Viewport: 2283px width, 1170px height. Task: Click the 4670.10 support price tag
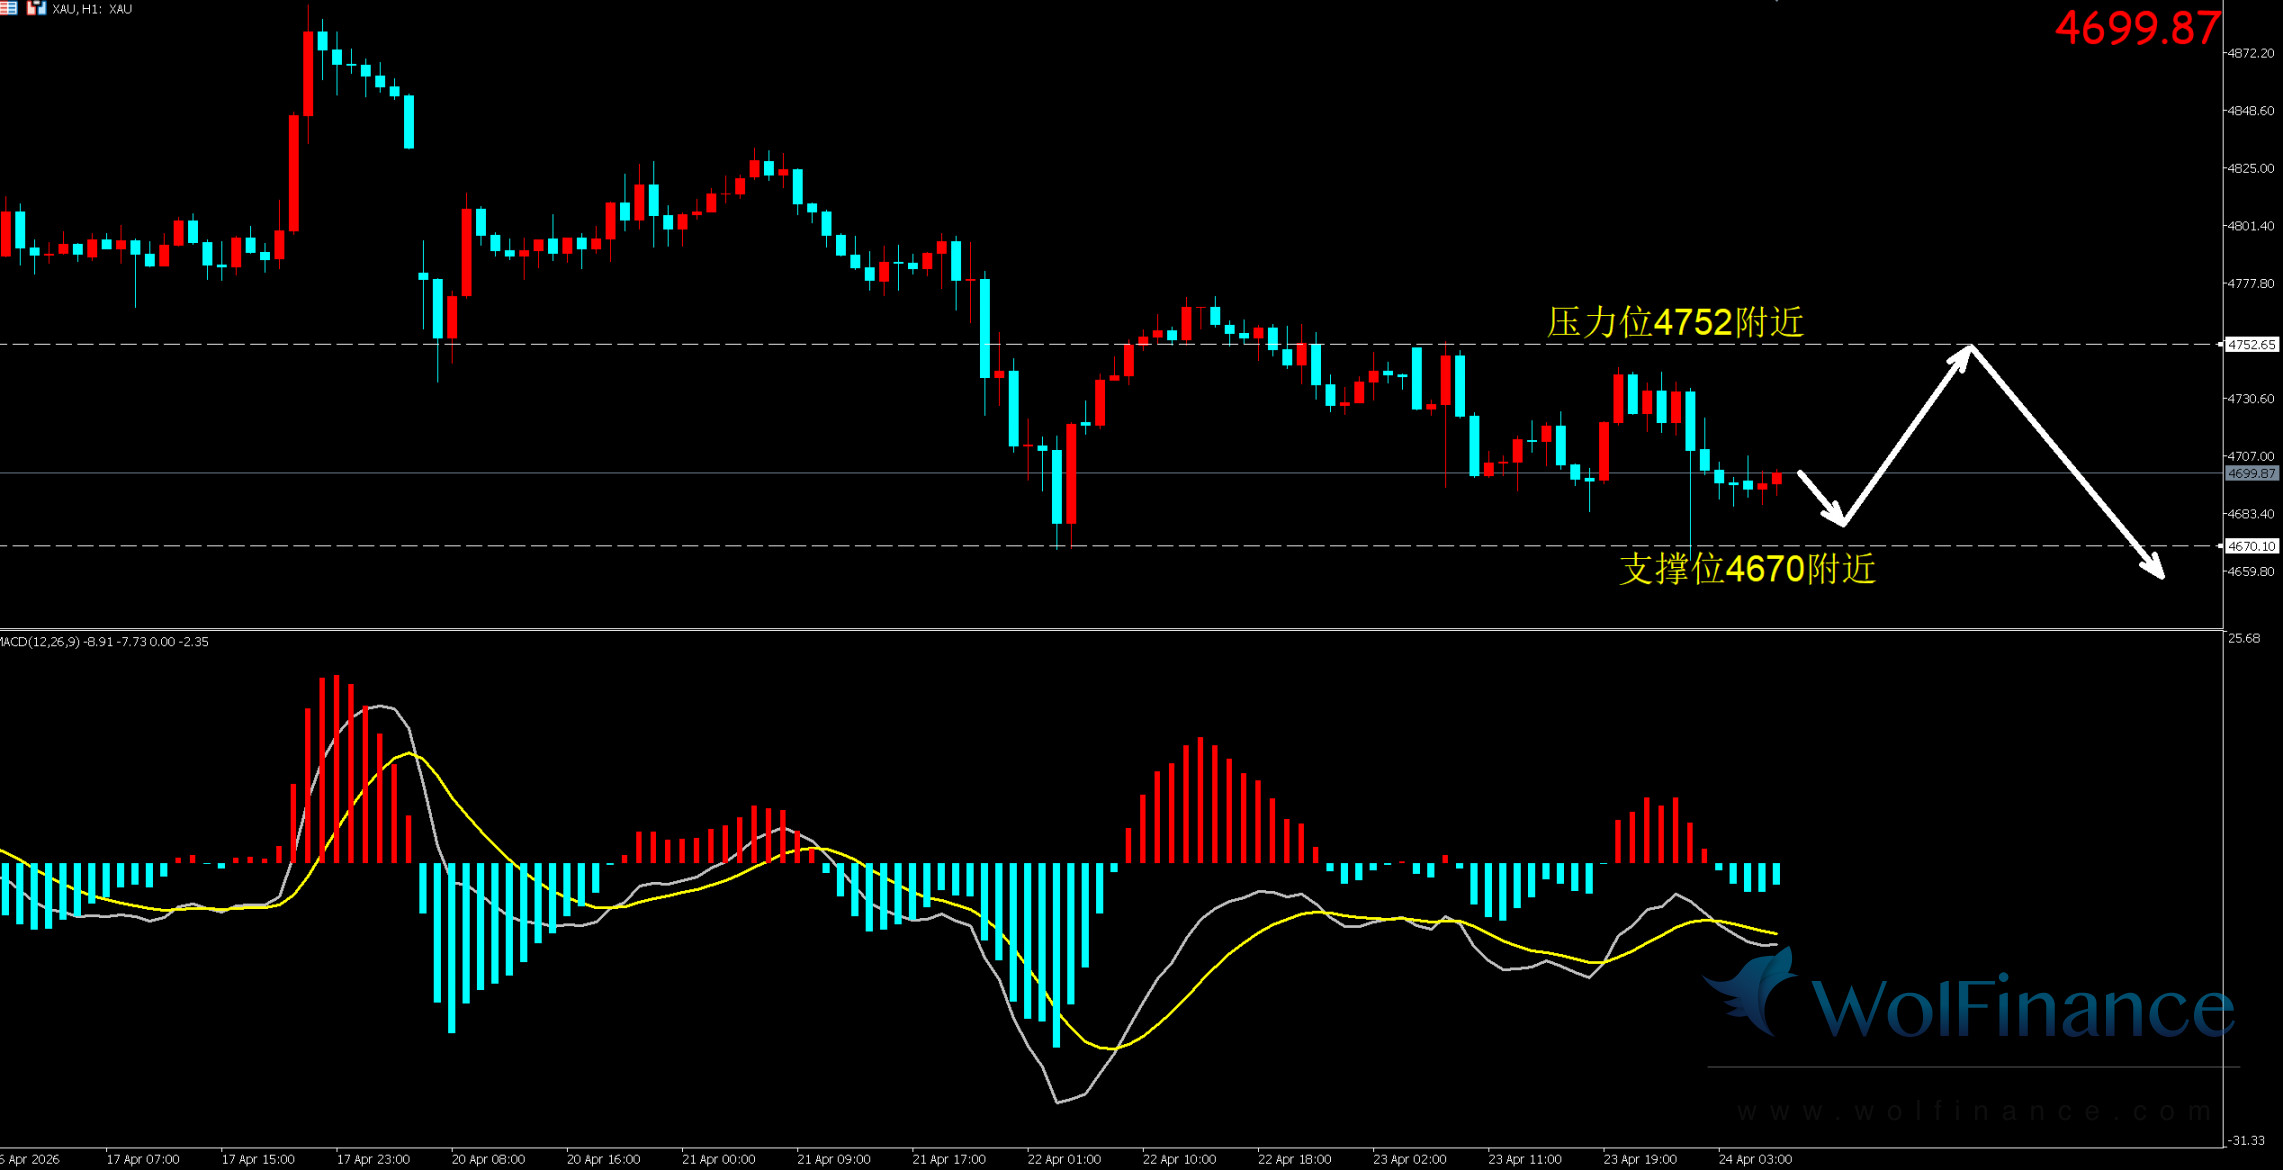[x=2251, y=546]
